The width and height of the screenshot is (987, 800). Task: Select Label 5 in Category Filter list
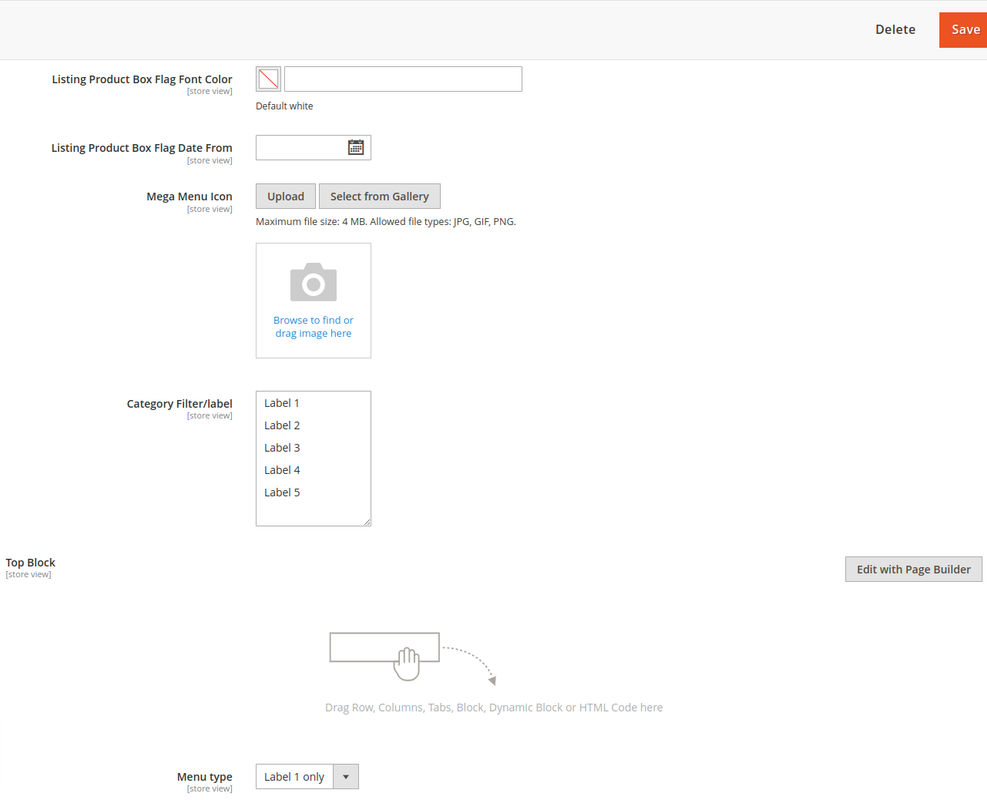coord(313,492)
